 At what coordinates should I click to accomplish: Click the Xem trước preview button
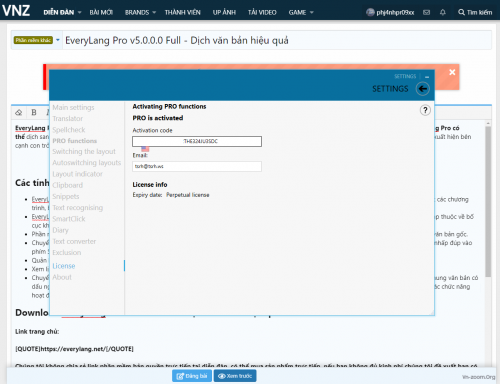(x=235, y=376)
